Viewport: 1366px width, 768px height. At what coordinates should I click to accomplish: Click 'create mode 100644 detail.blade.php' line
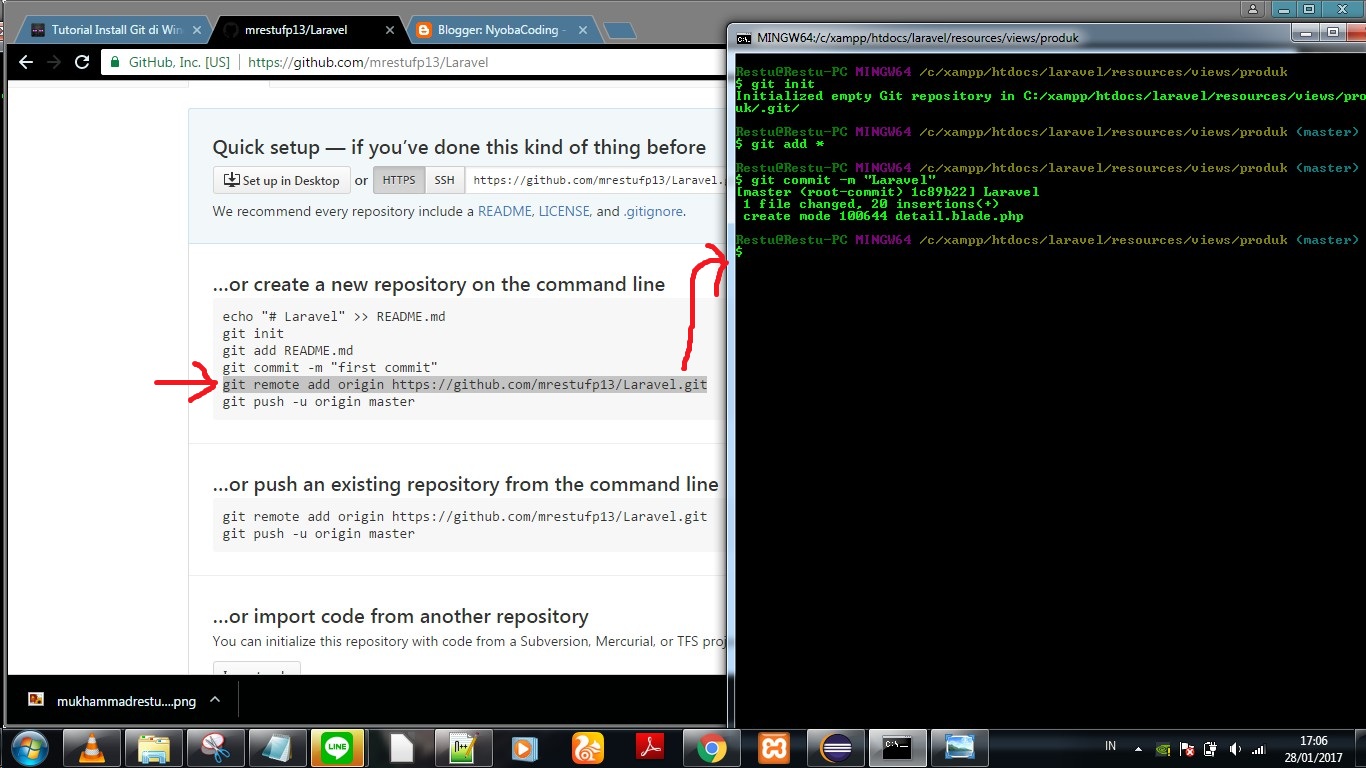coord(883,216)
